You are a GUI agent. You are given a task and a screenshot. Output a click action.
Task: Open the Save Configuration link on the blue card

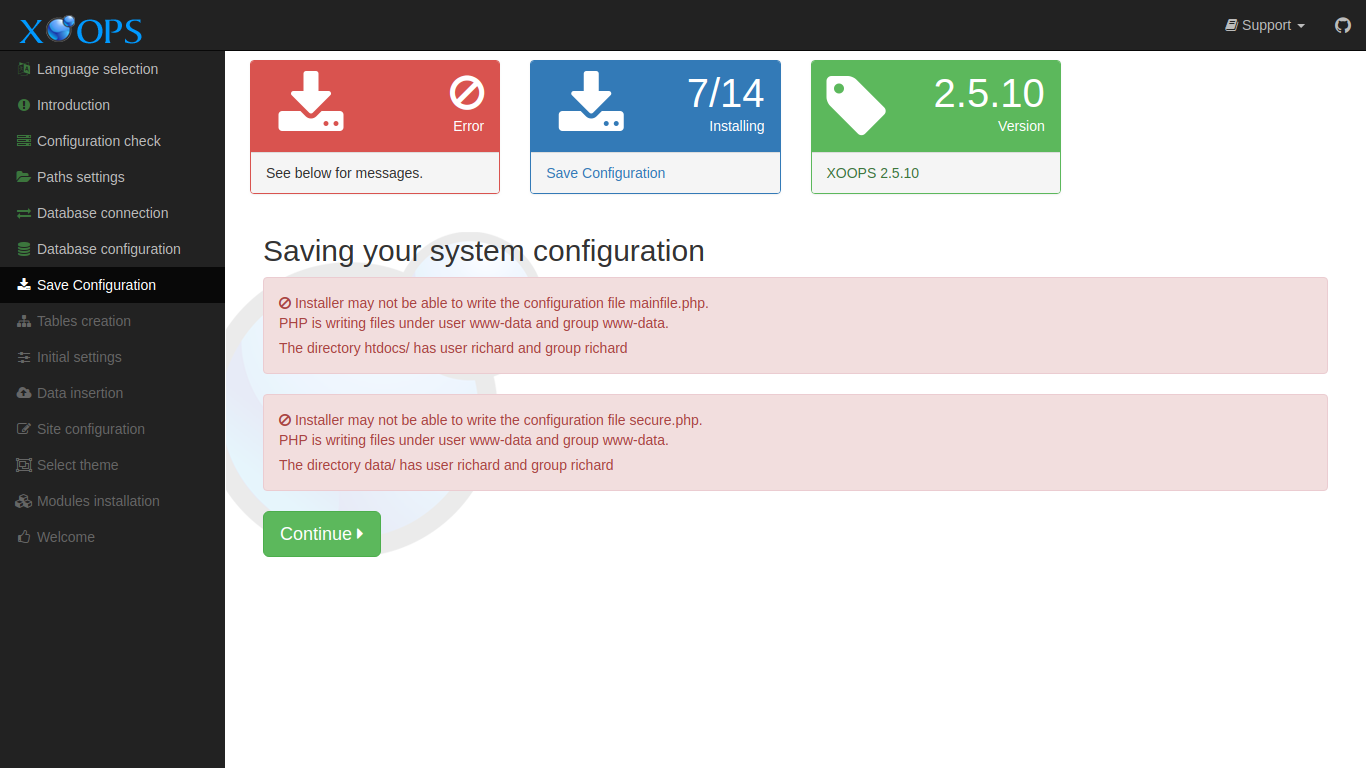pyautogui.click(x=605, y=173)
